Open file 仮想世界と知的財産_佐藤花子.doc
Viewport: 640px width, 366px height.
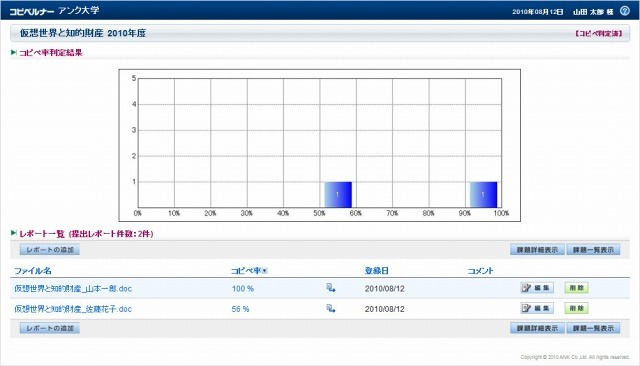pos(73,309)
